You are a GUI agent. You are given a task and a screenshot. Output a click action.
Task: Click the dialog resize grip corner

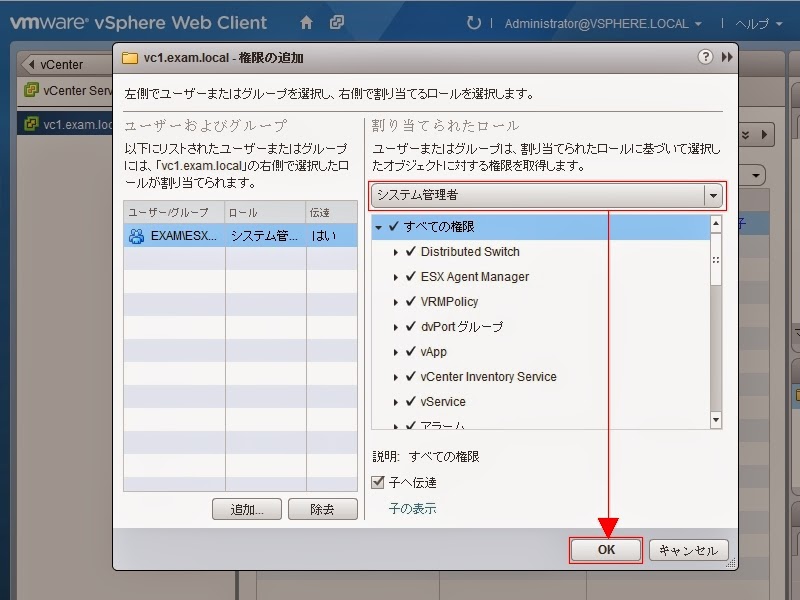coord(731,563)
